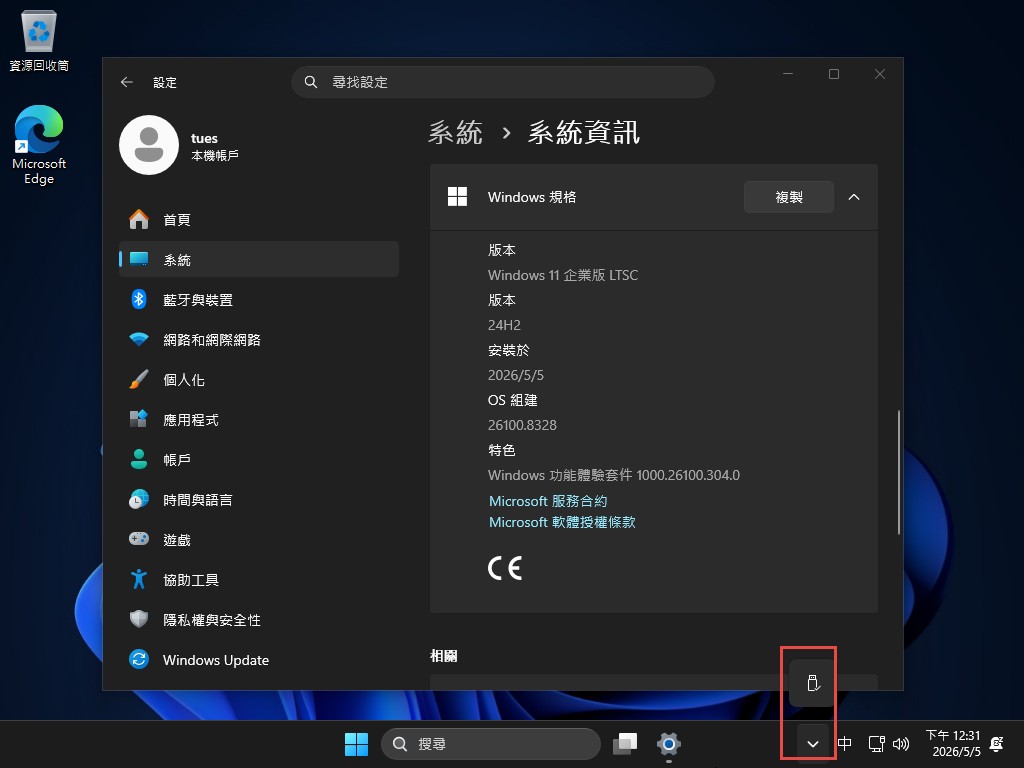Screen dimensions: 1024x768
Task: Click the notification bell tray icon
Action: click(x=997, y=744)
